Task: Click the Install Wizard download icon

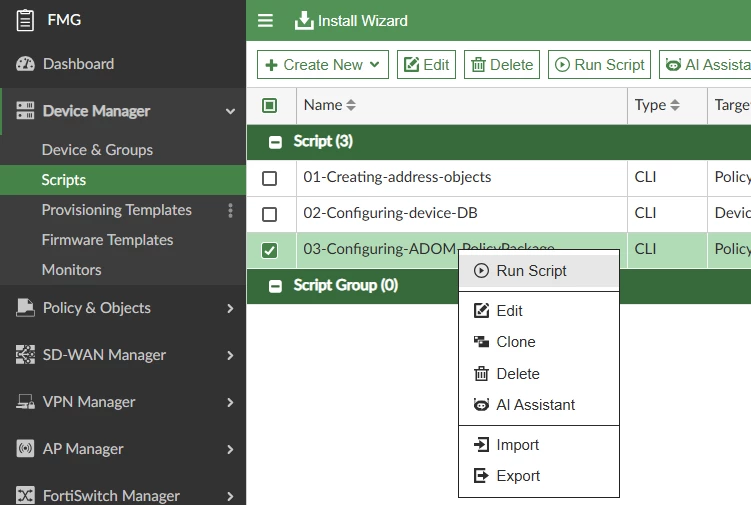Action: click(x=304, y=21)
